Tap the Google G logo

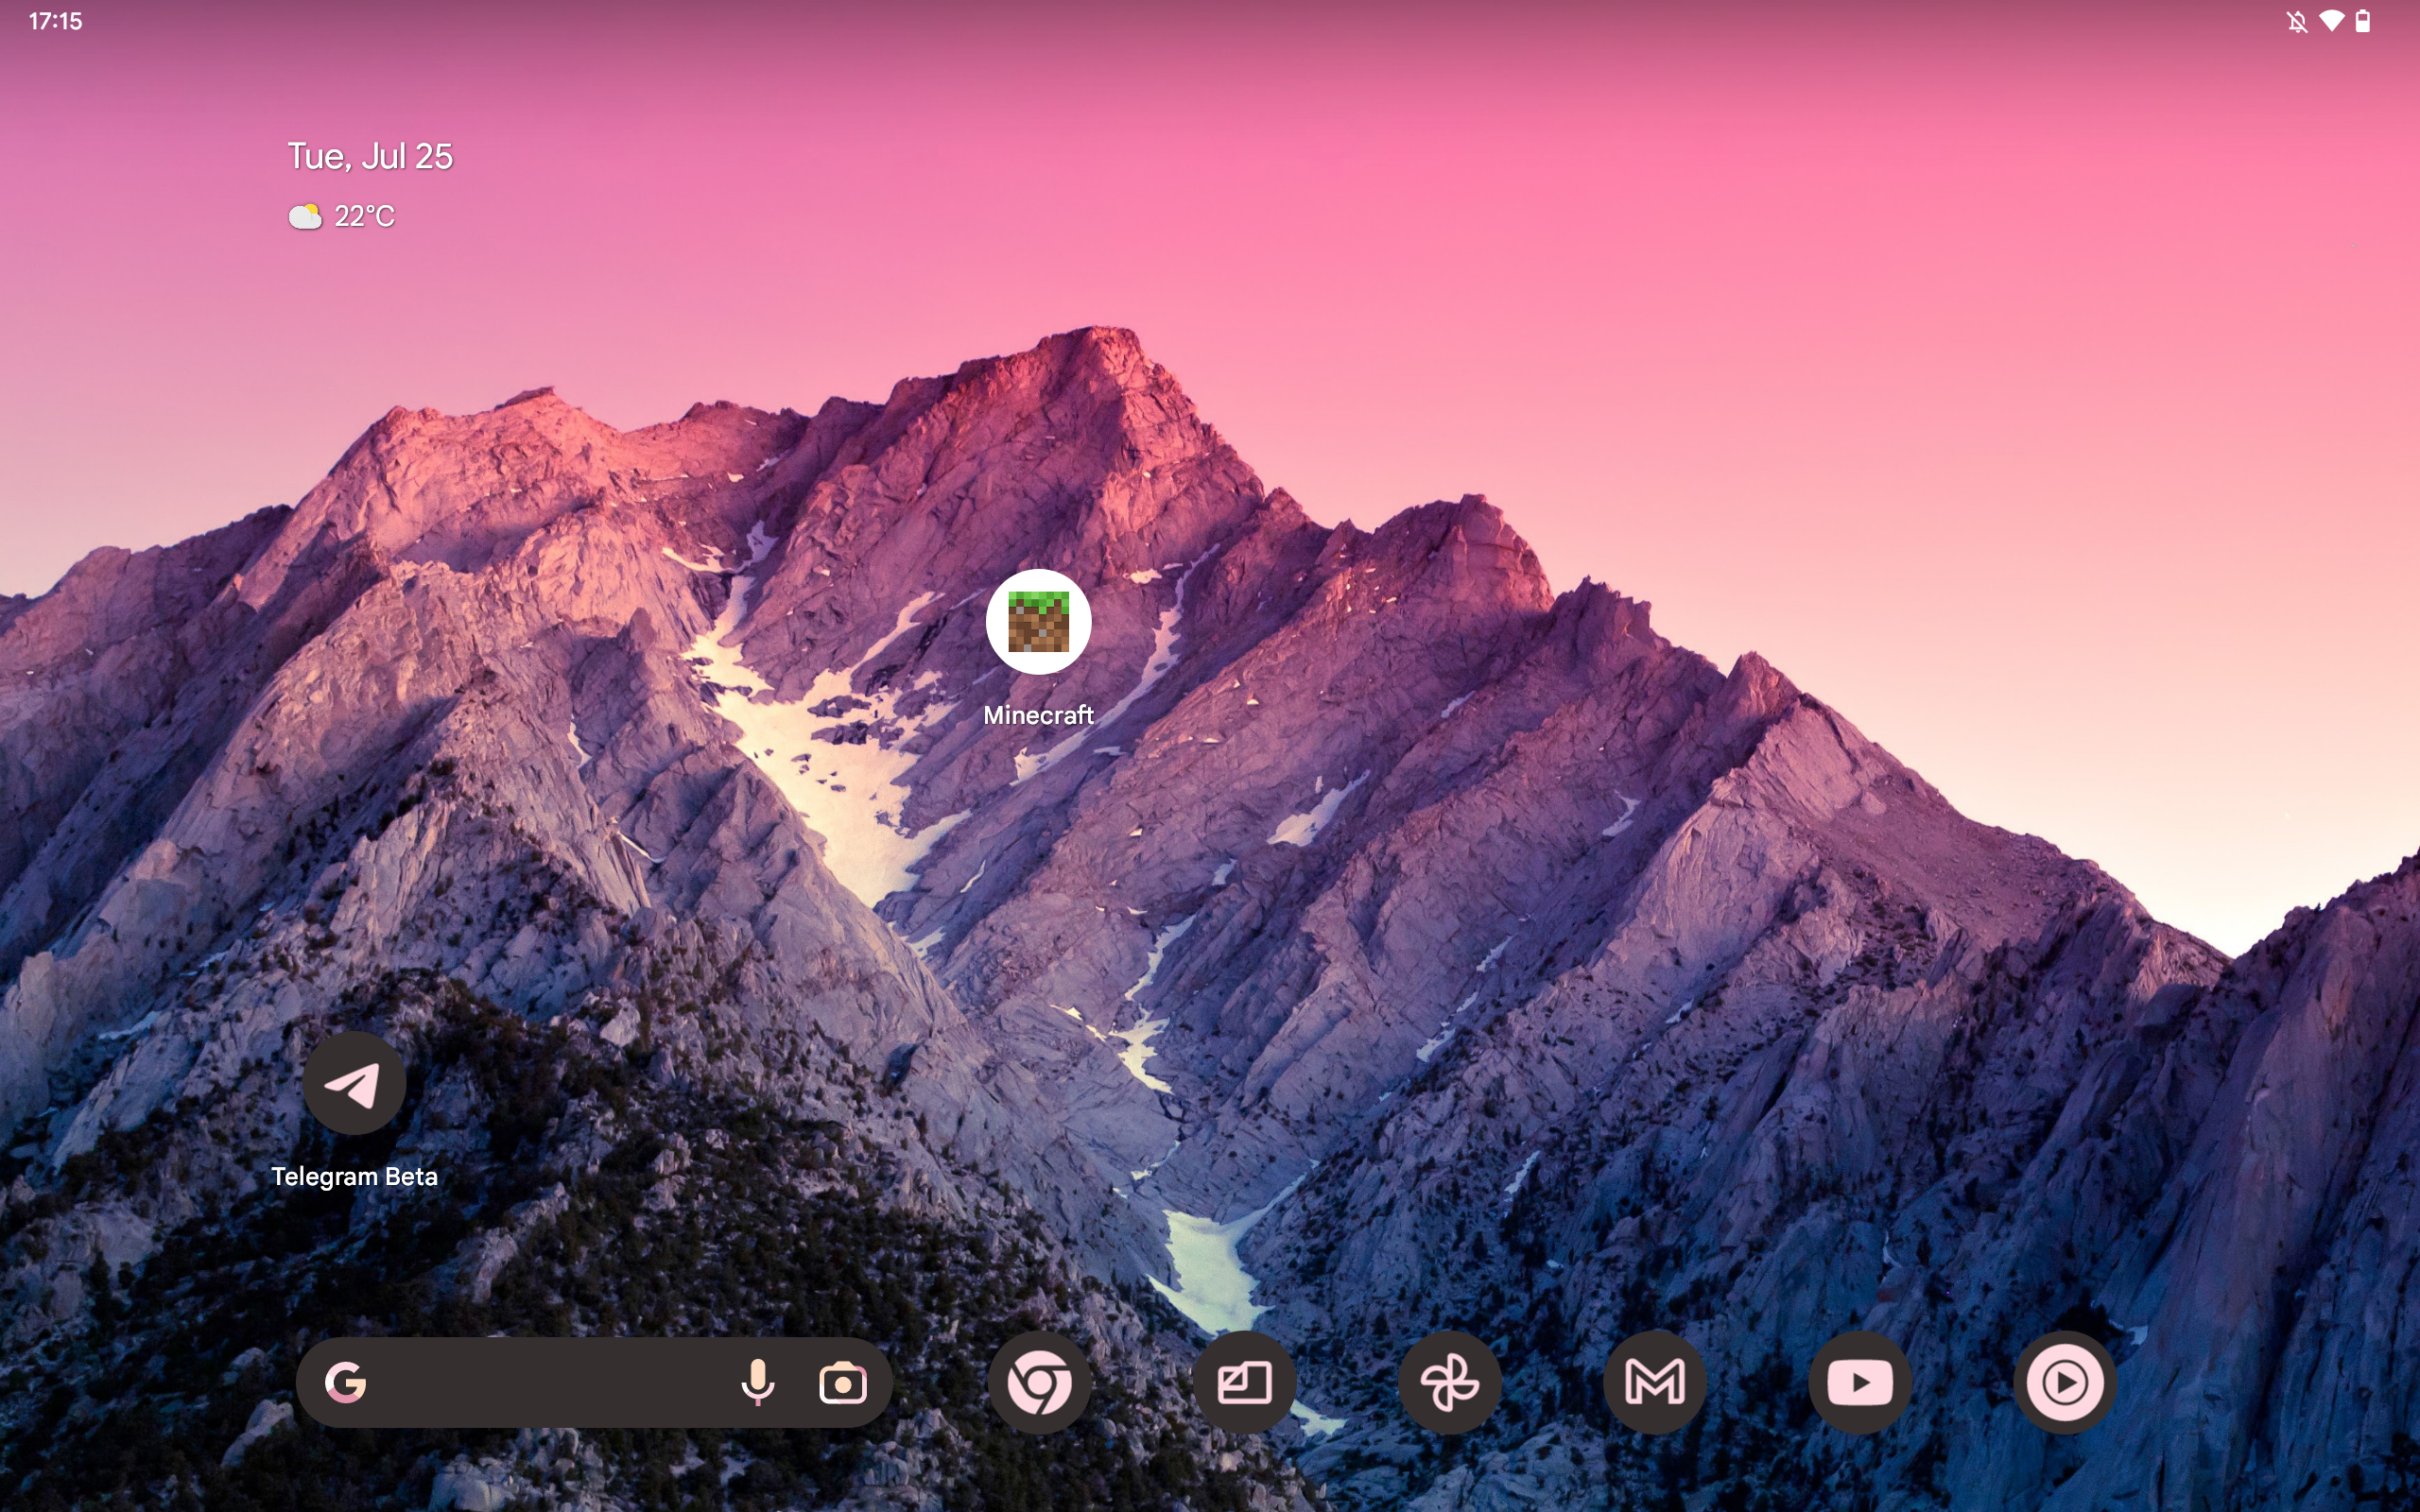point(346,1382)
